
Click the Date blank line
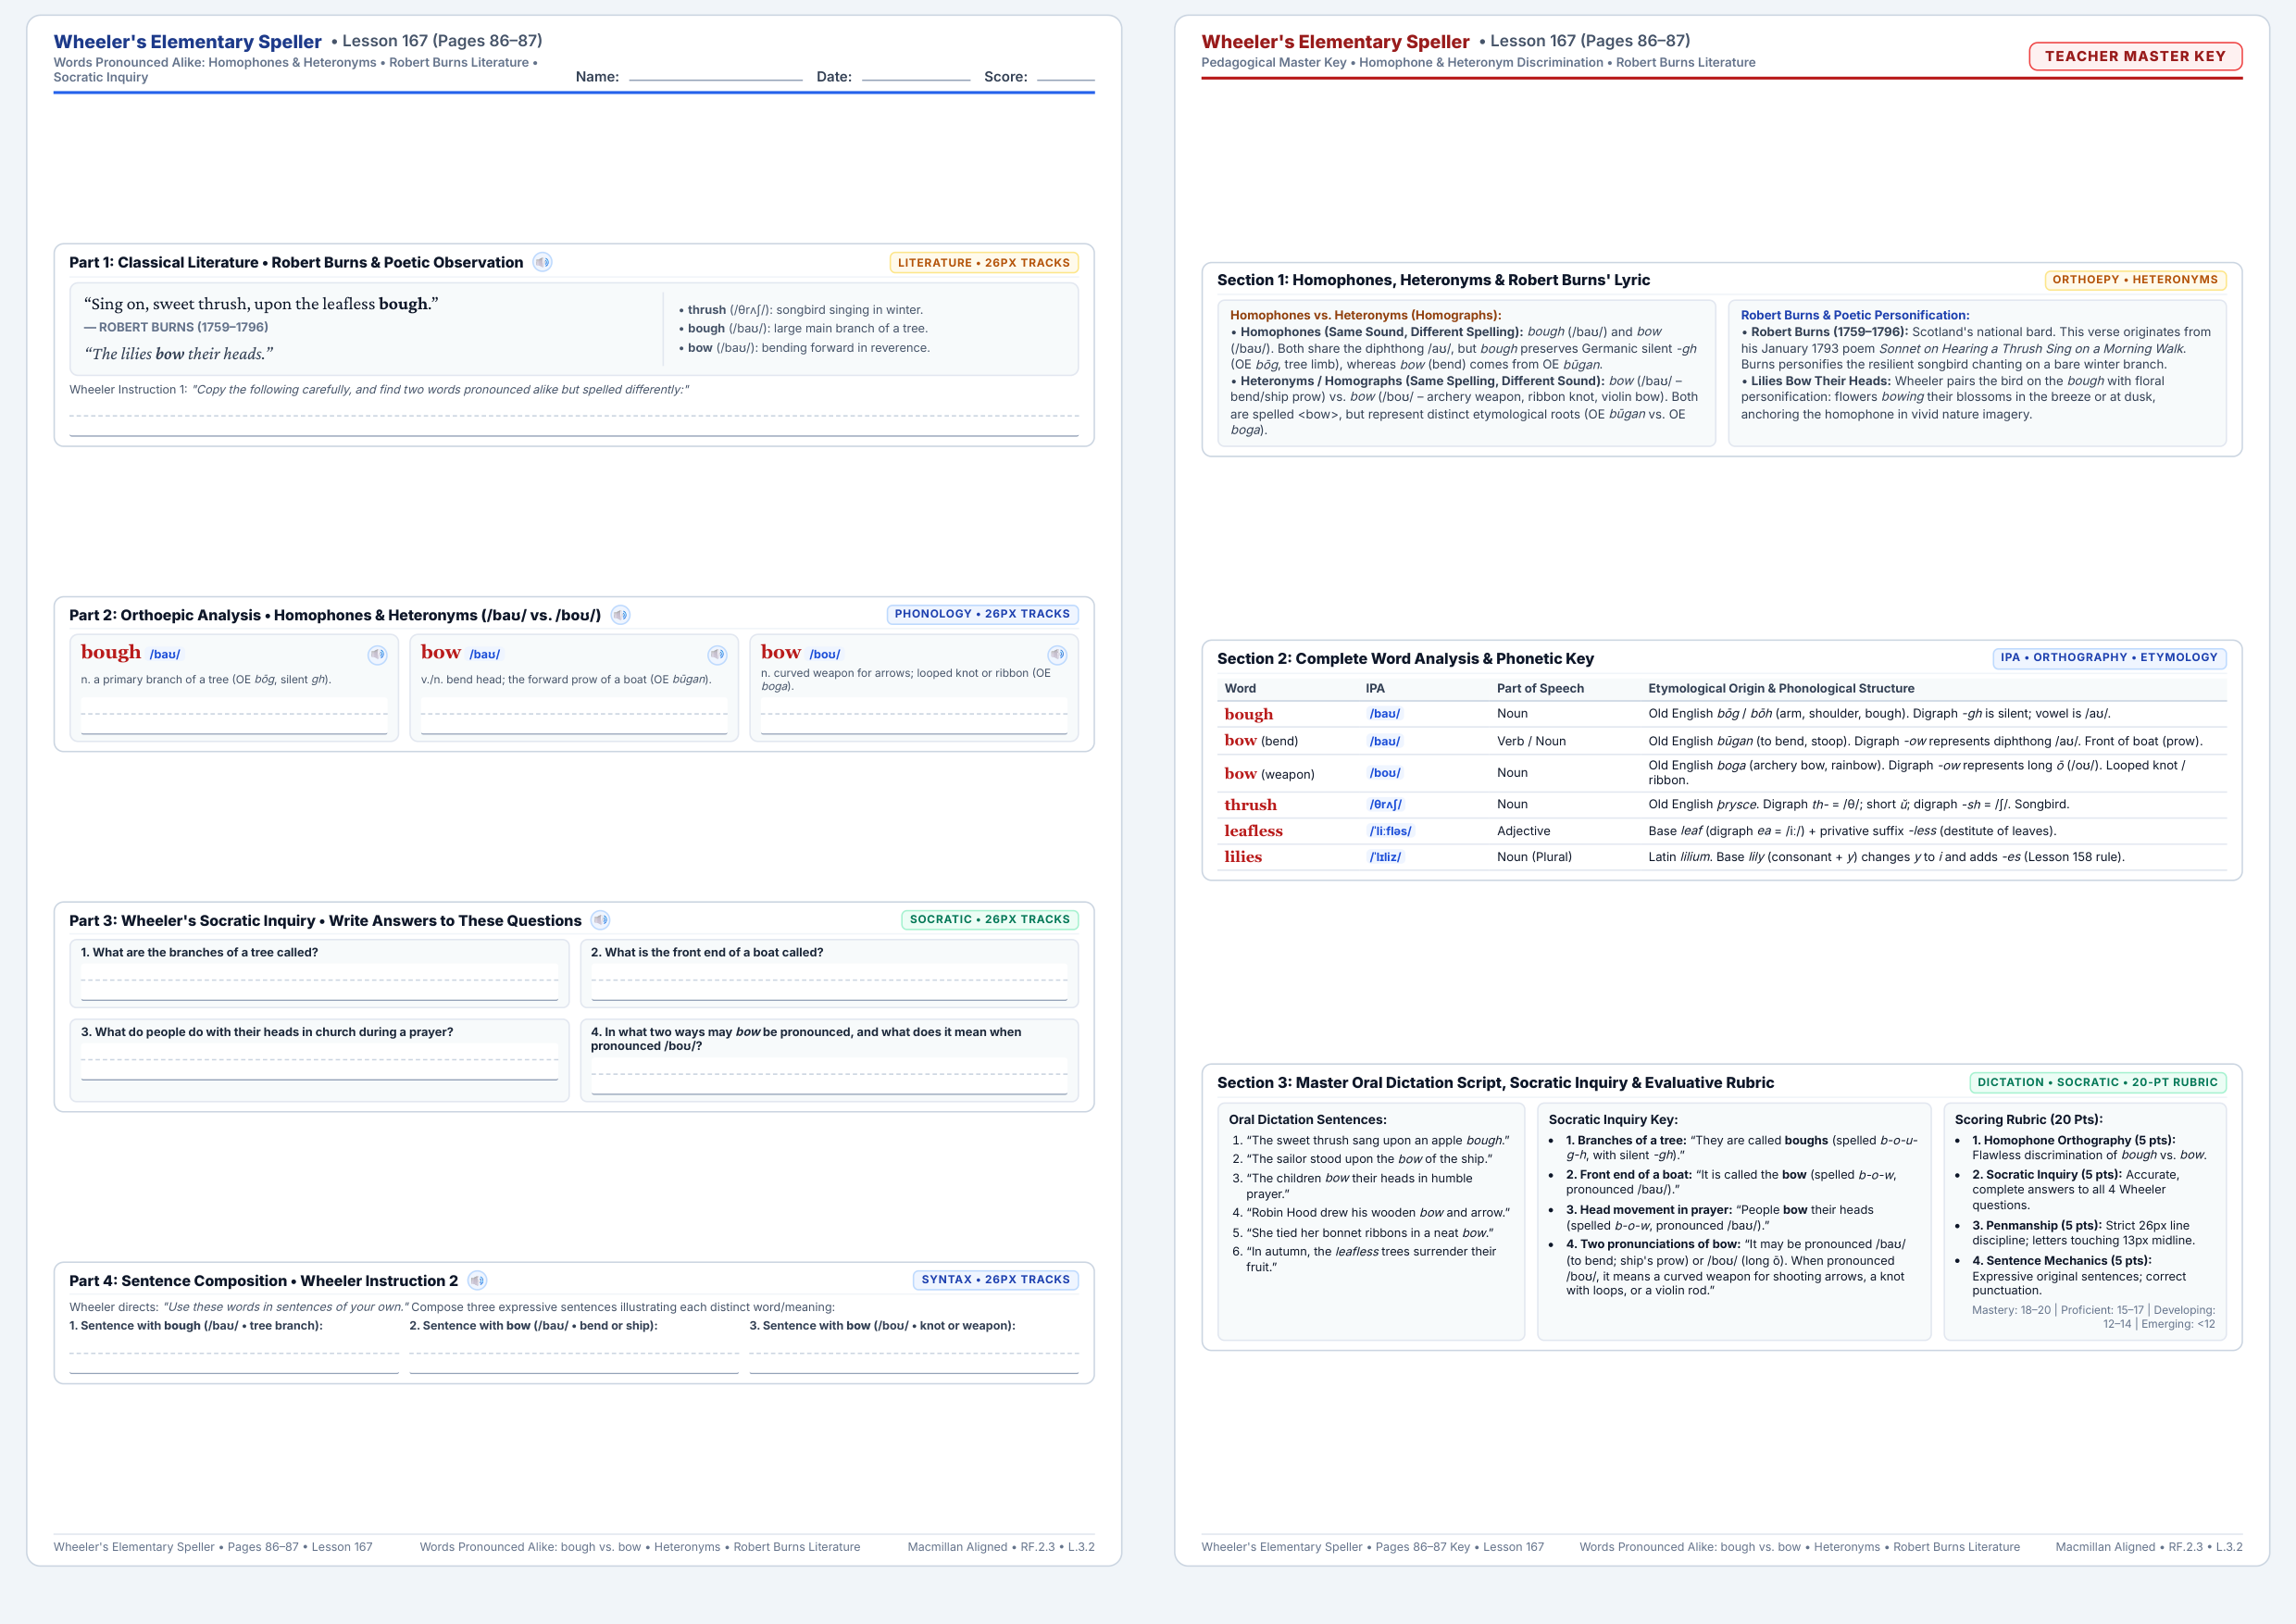coord(915,77)
